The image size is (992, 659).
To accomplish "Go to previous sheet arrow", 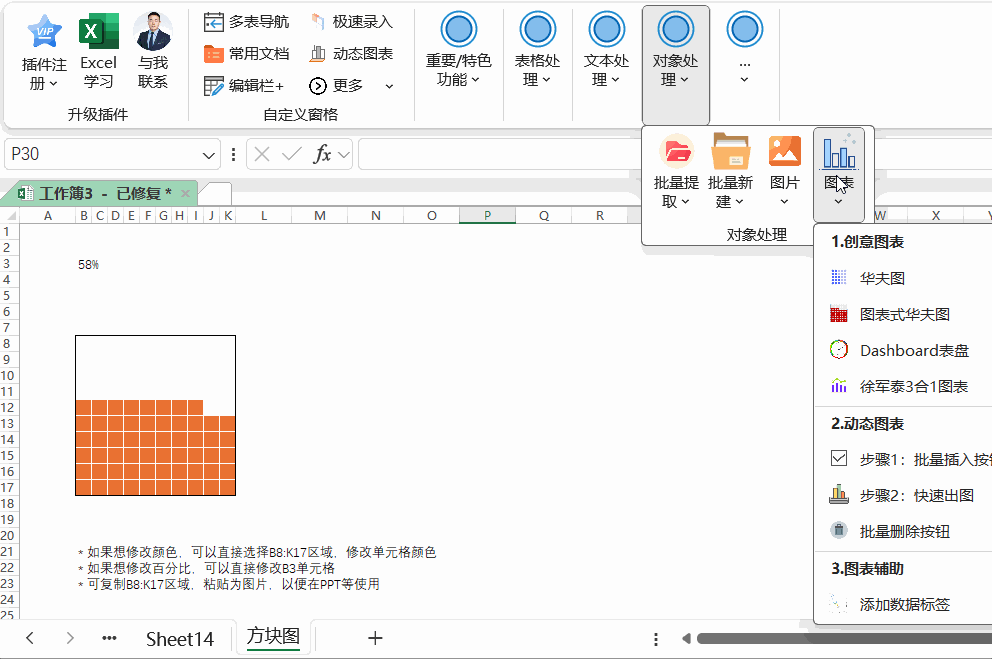I will point(30,638).
